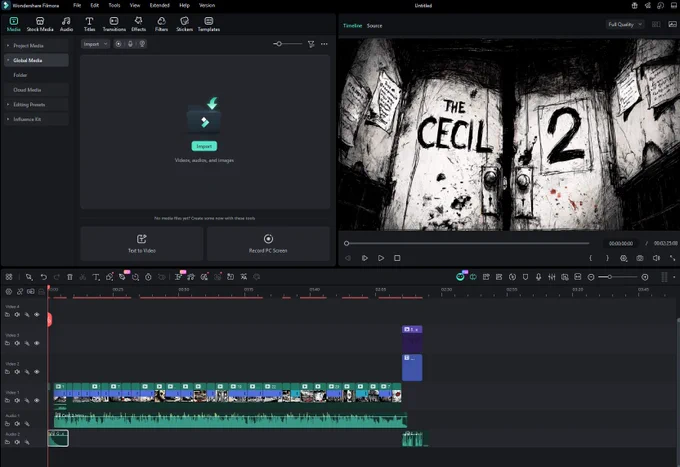This screenshot has width=680, height=467.
Task: Open the Effects panel
Action: click(x=138, y=24)
